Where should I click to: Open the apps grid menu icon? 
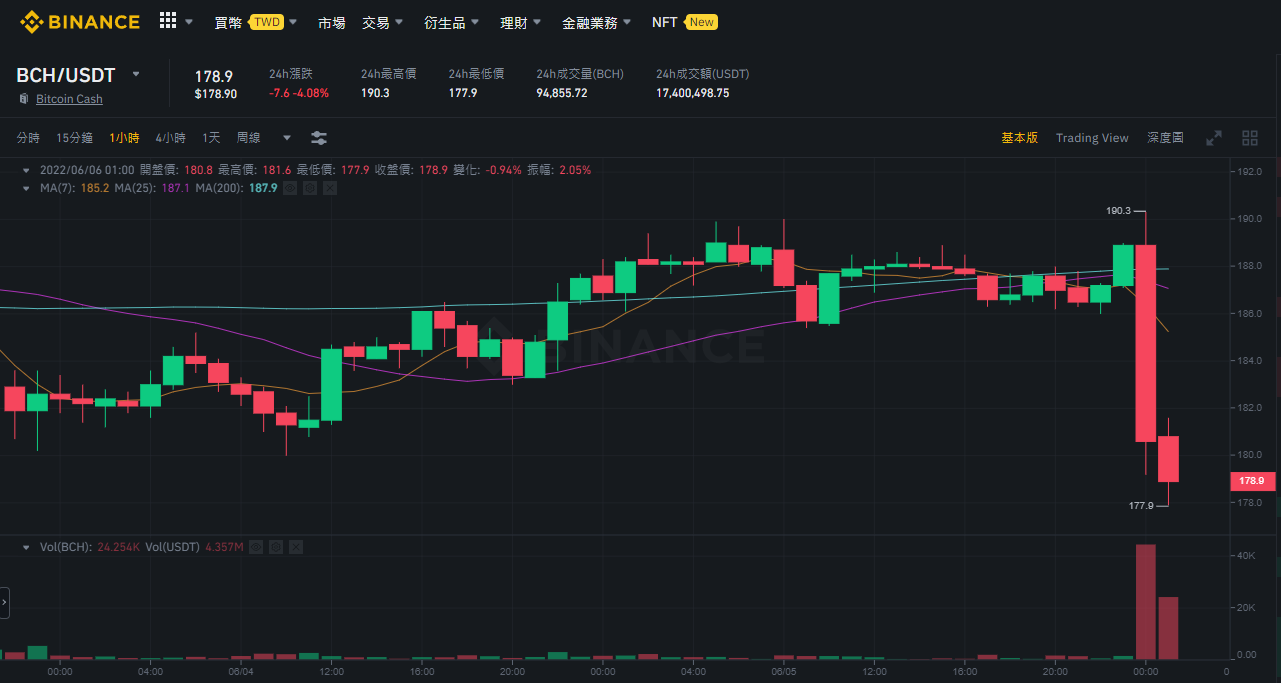(168, 21)
